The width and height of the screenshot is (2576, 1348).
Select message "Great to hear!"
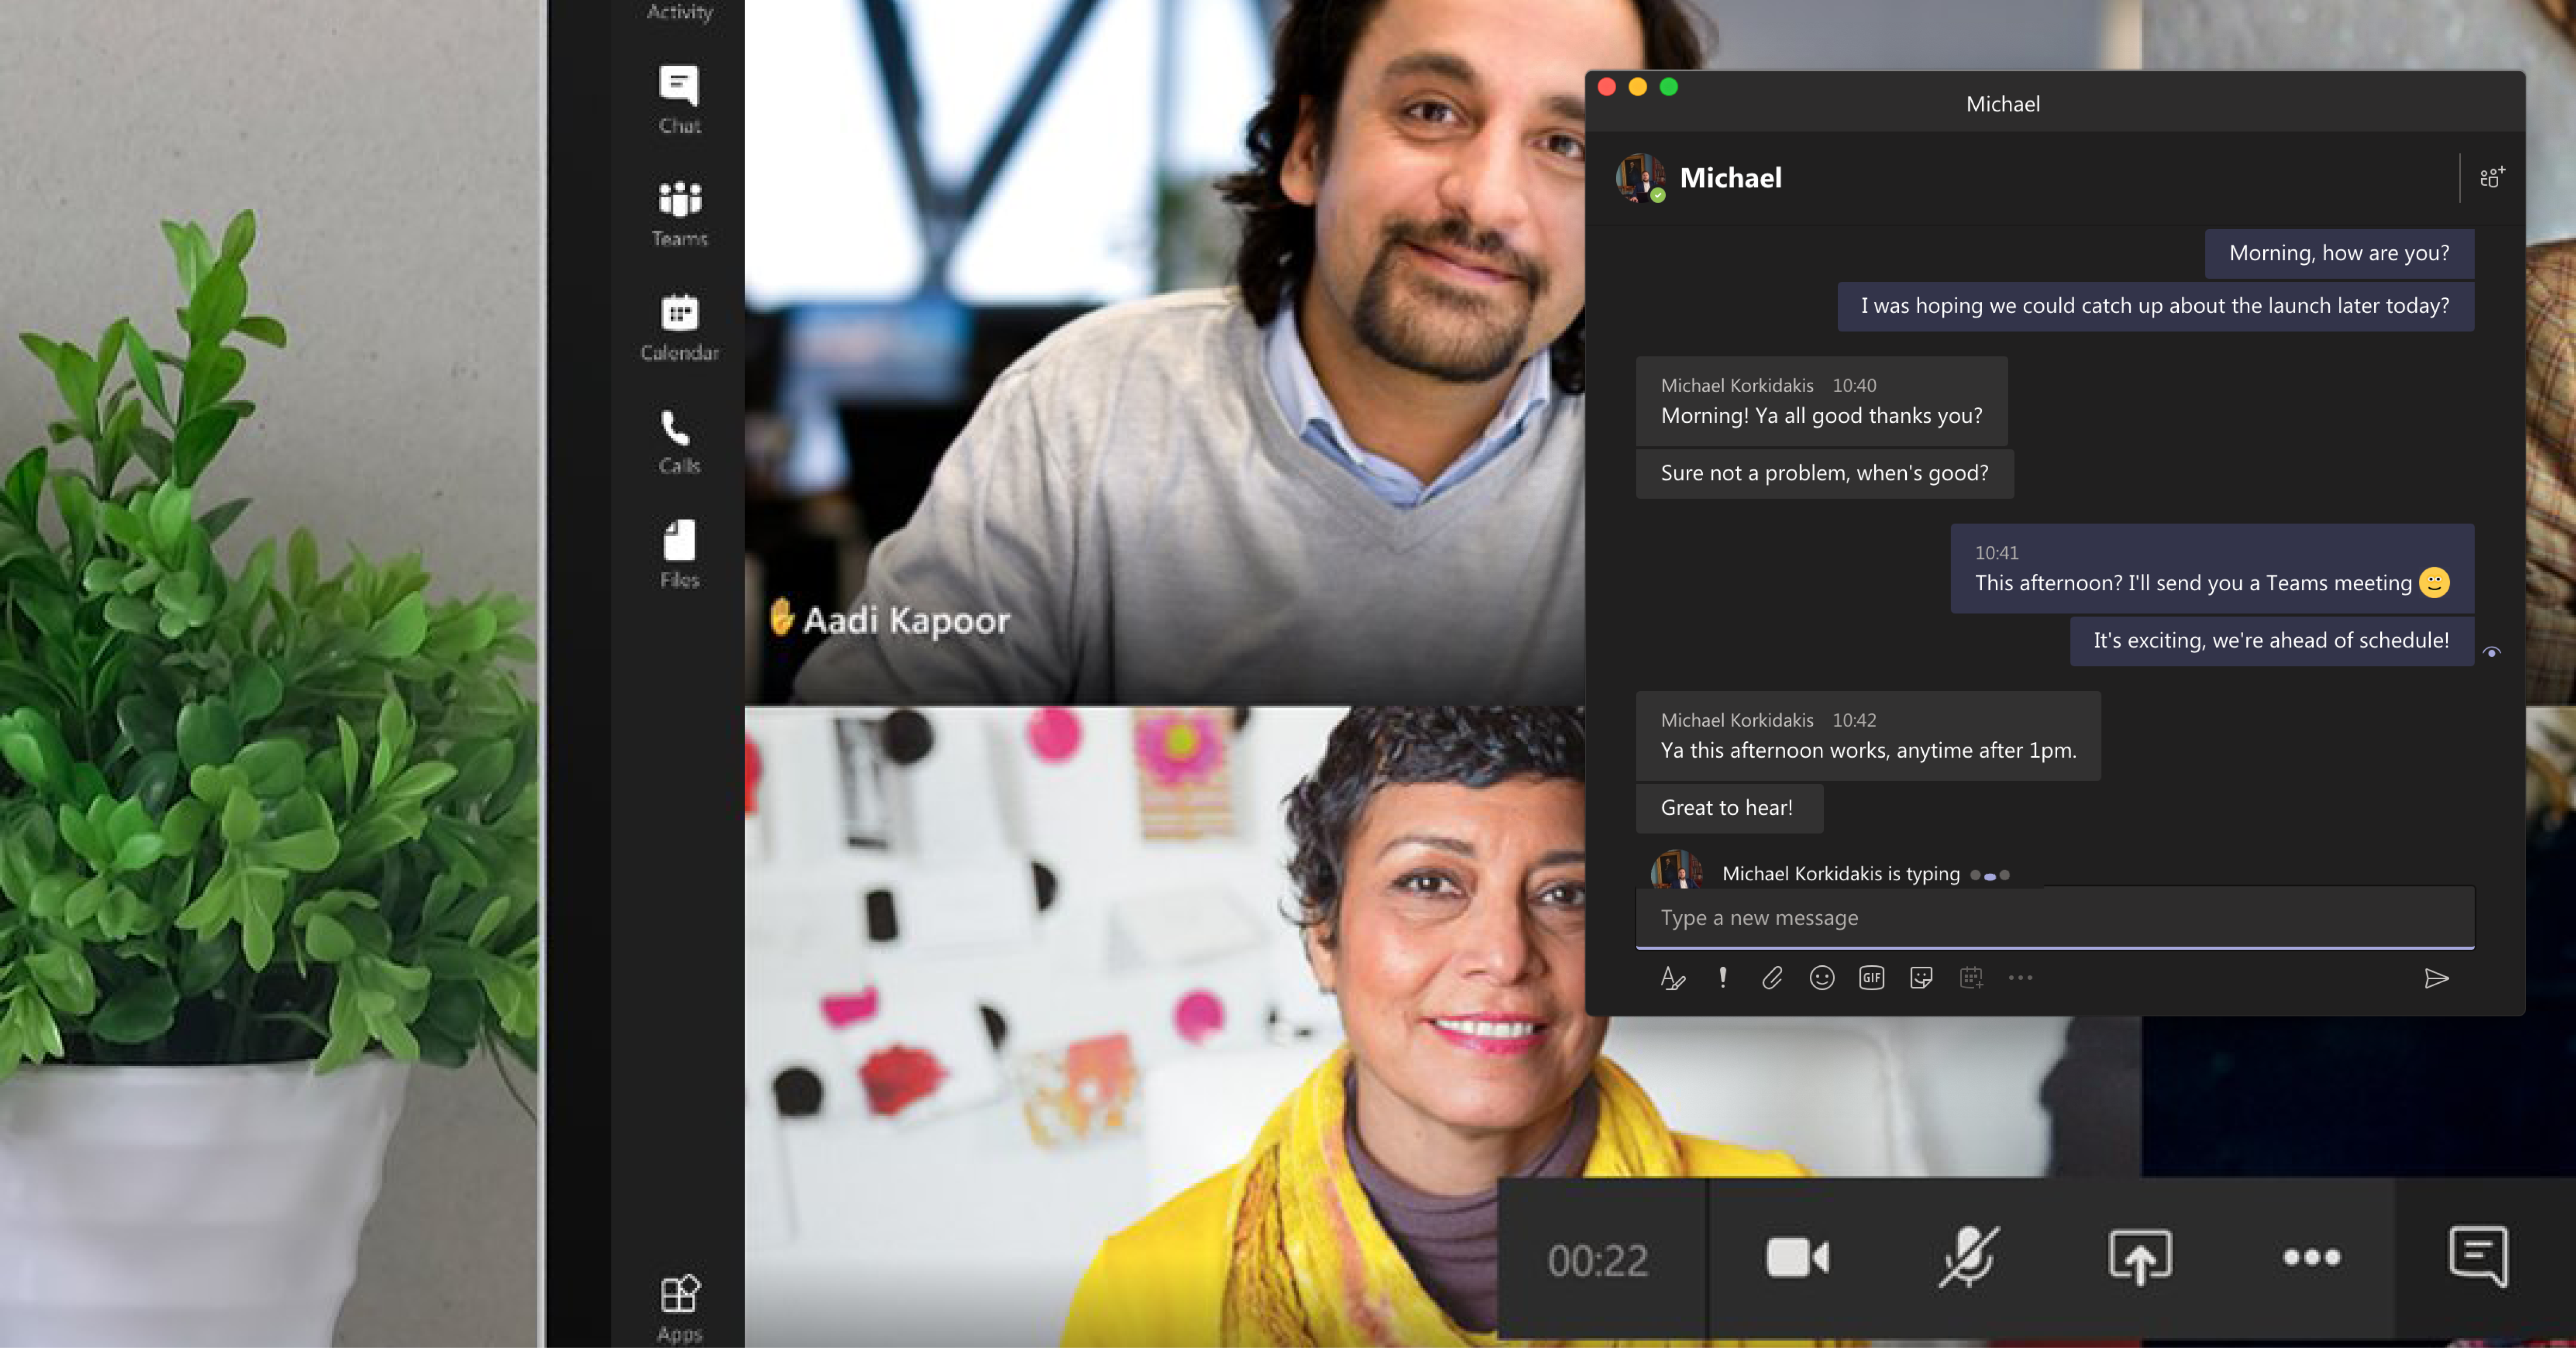pos(1729,808)
